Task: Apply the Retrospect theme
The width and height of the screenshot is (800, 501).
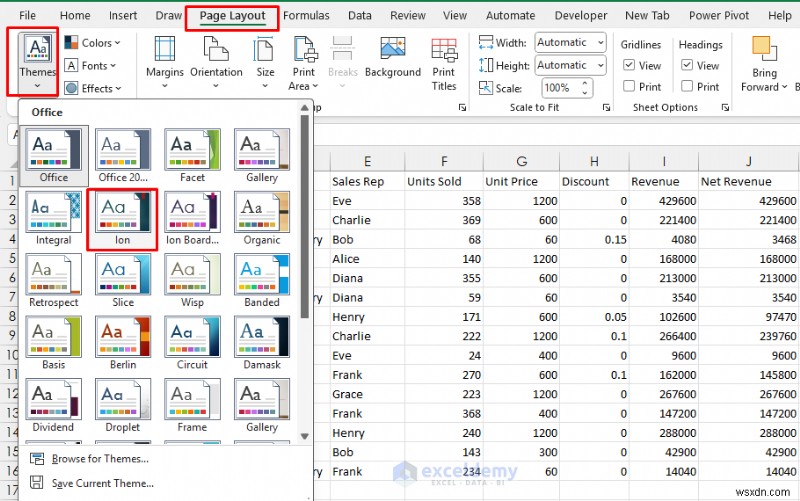Action: 54,281
